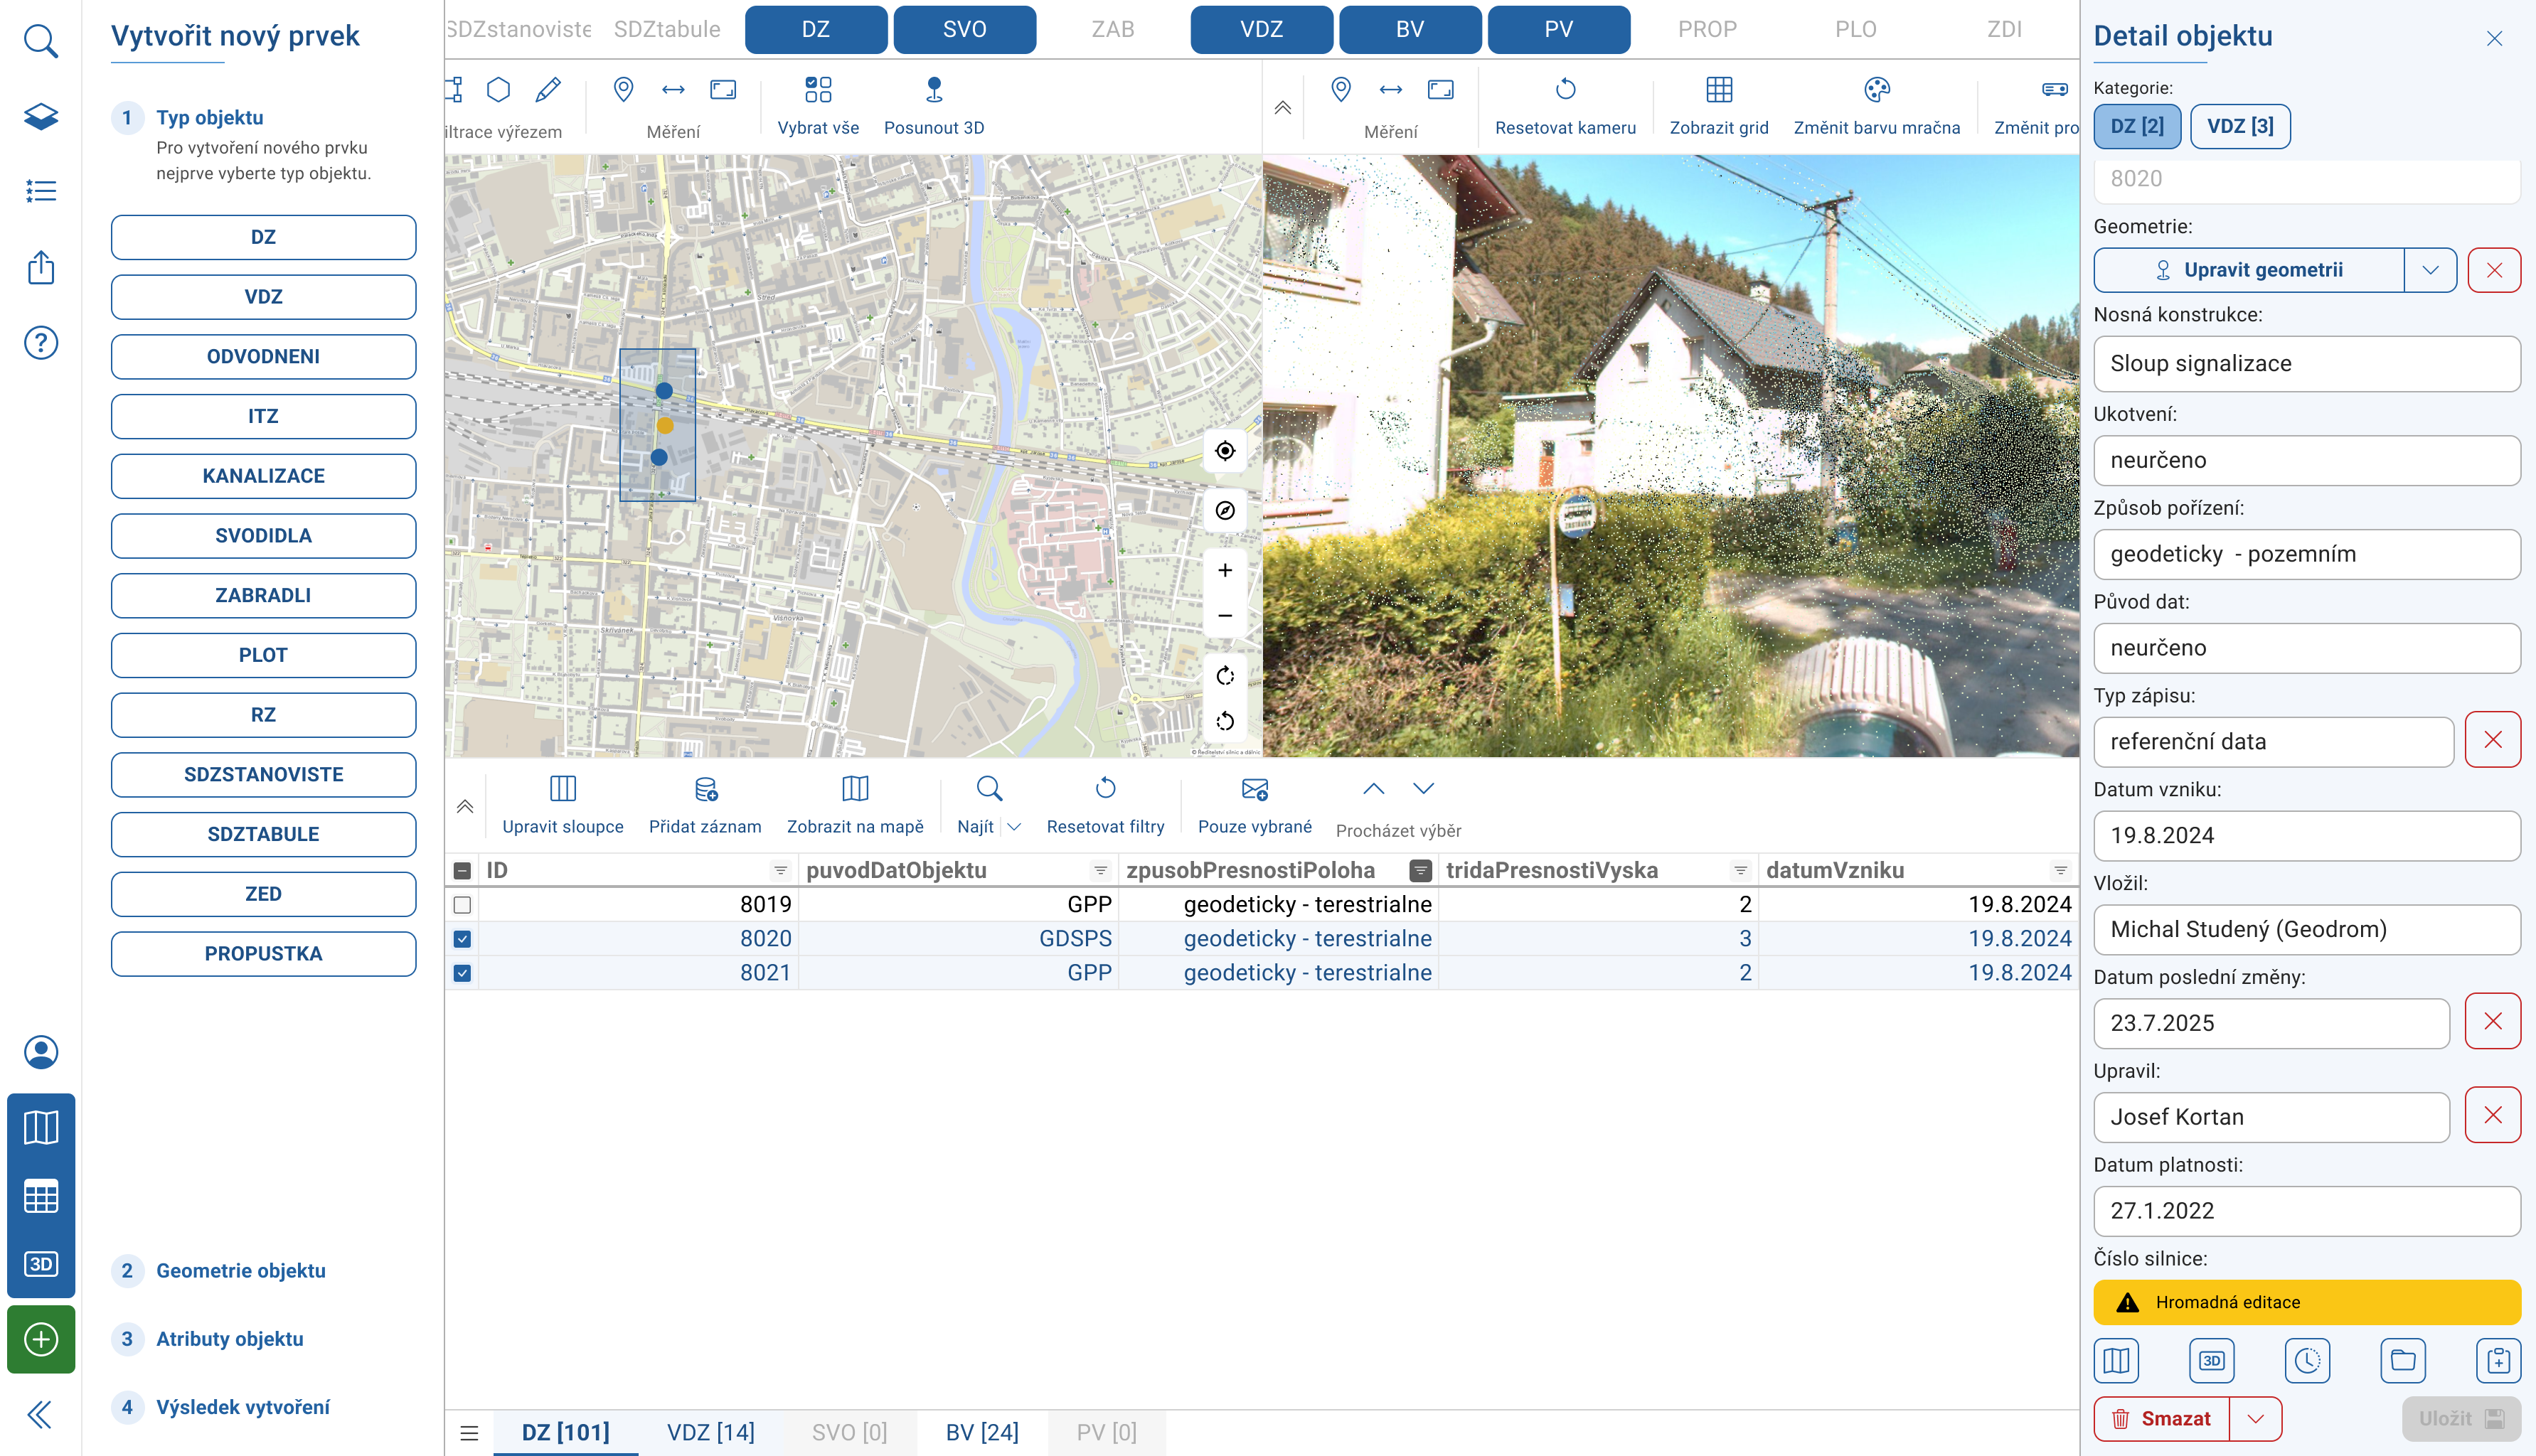The height and width of the screenshot is (1456, 2536).
Task: Click the history clock icon in detail panel
Action: click(x=2307, y=1360)
